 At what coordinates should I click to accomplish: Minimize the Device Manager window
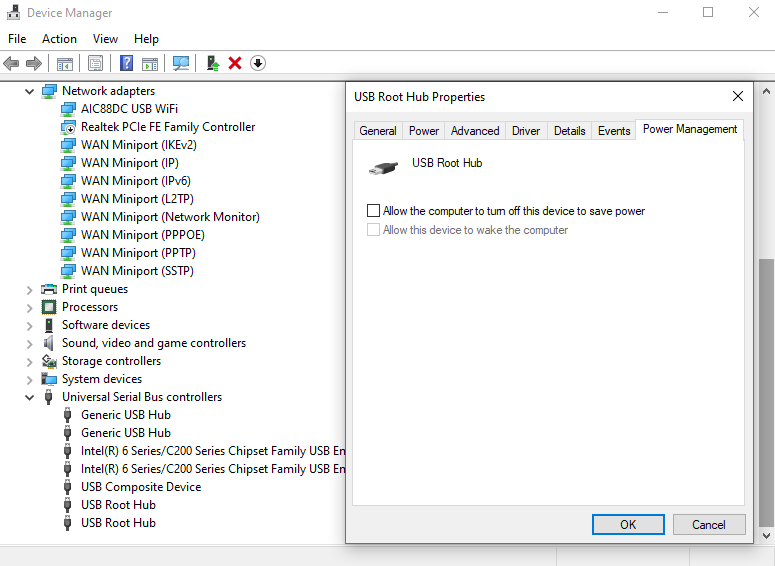coord(663,12)
